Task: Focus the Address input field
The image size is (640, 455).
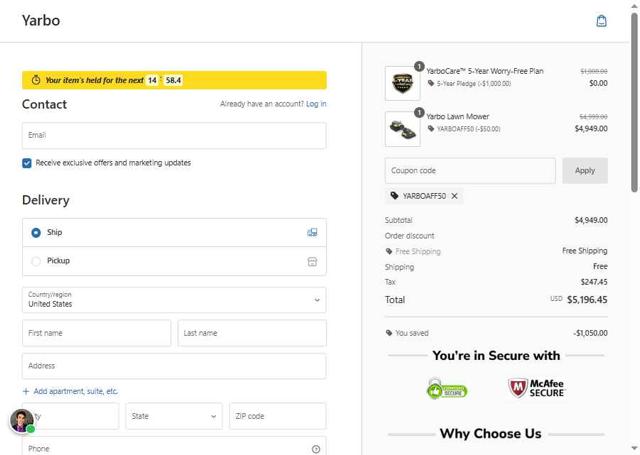Action: (x=174, y=366)
